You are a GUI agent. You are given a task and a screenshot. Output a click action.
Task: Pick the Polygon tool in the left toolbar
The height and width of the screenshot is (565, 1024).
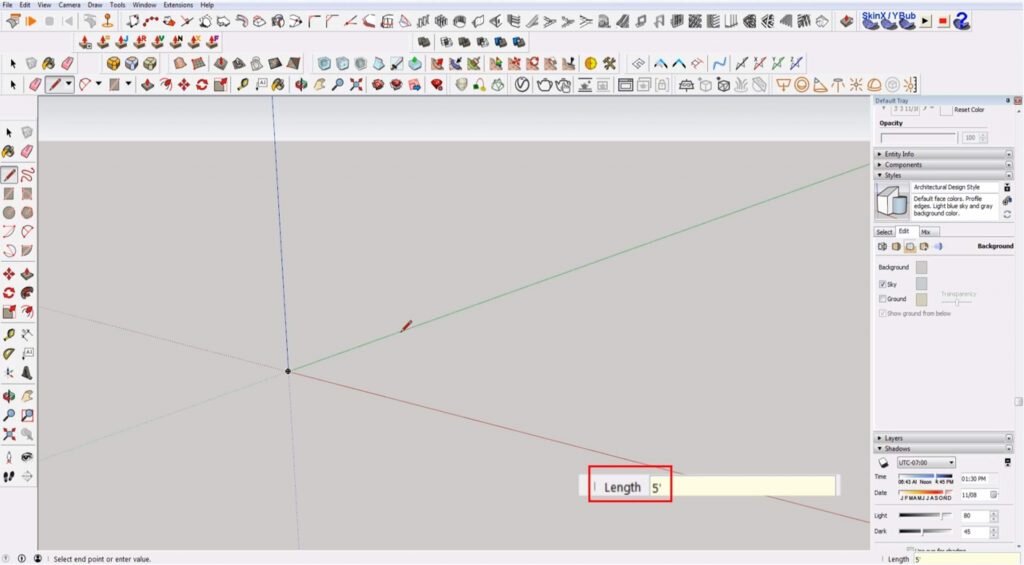[x=27, y=213]
